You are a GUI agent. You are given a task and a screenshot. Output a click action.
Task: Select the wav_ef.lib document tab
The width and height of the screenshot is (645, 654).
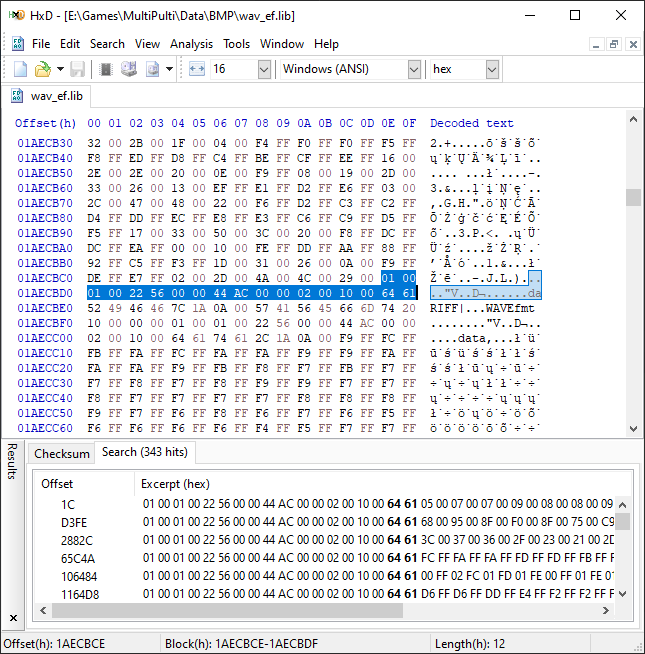46,96
